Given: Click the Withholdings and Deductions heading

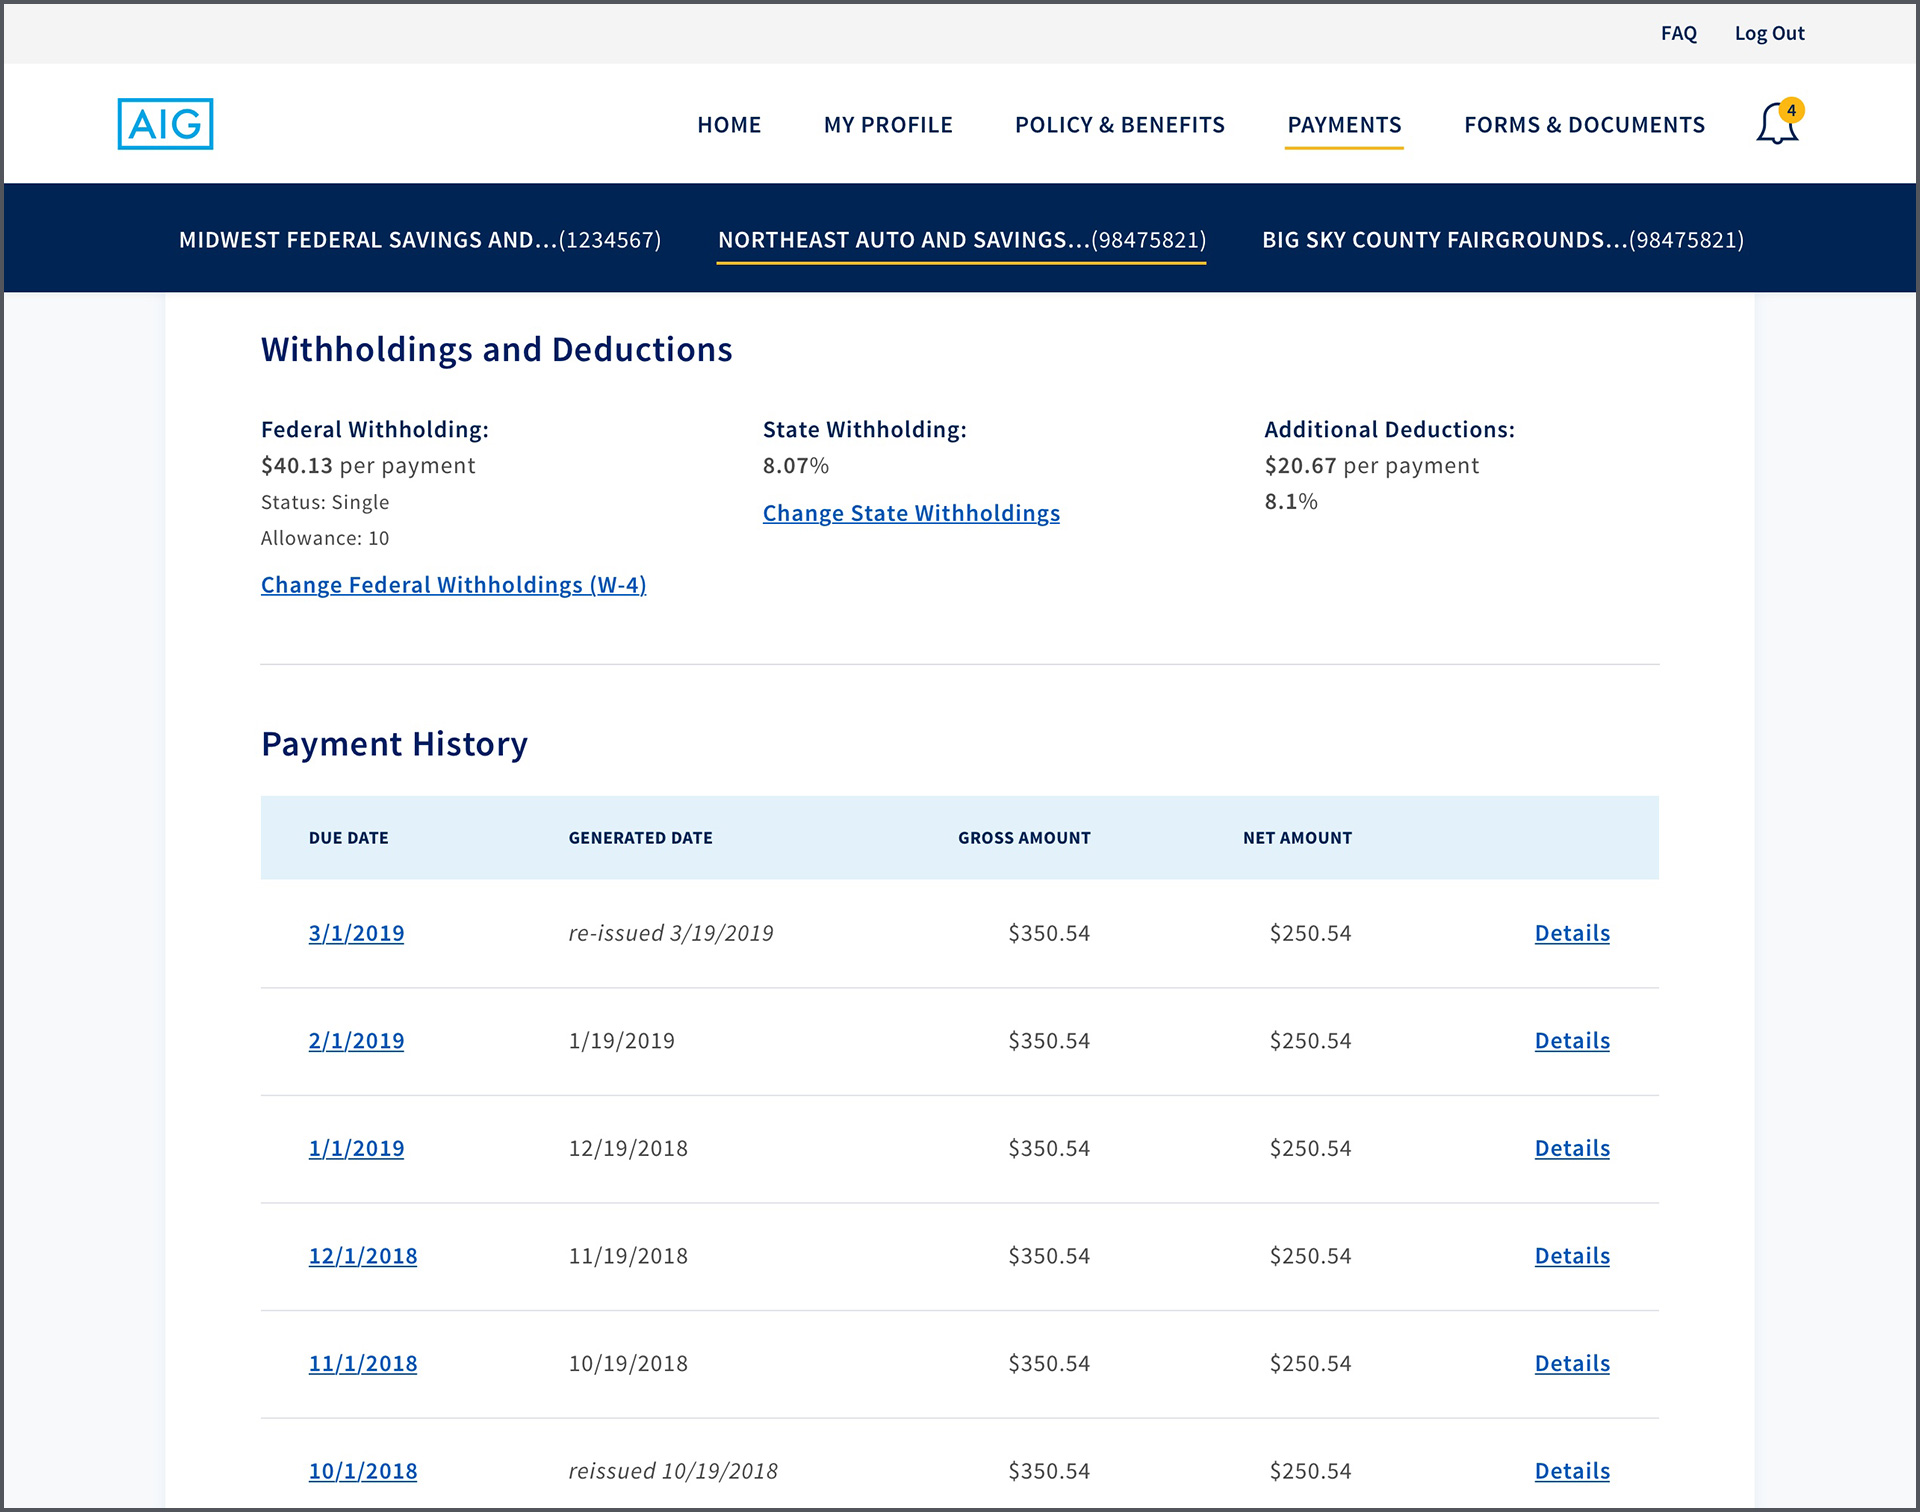Looking at the screenshot, I should [x=497, y=349].
